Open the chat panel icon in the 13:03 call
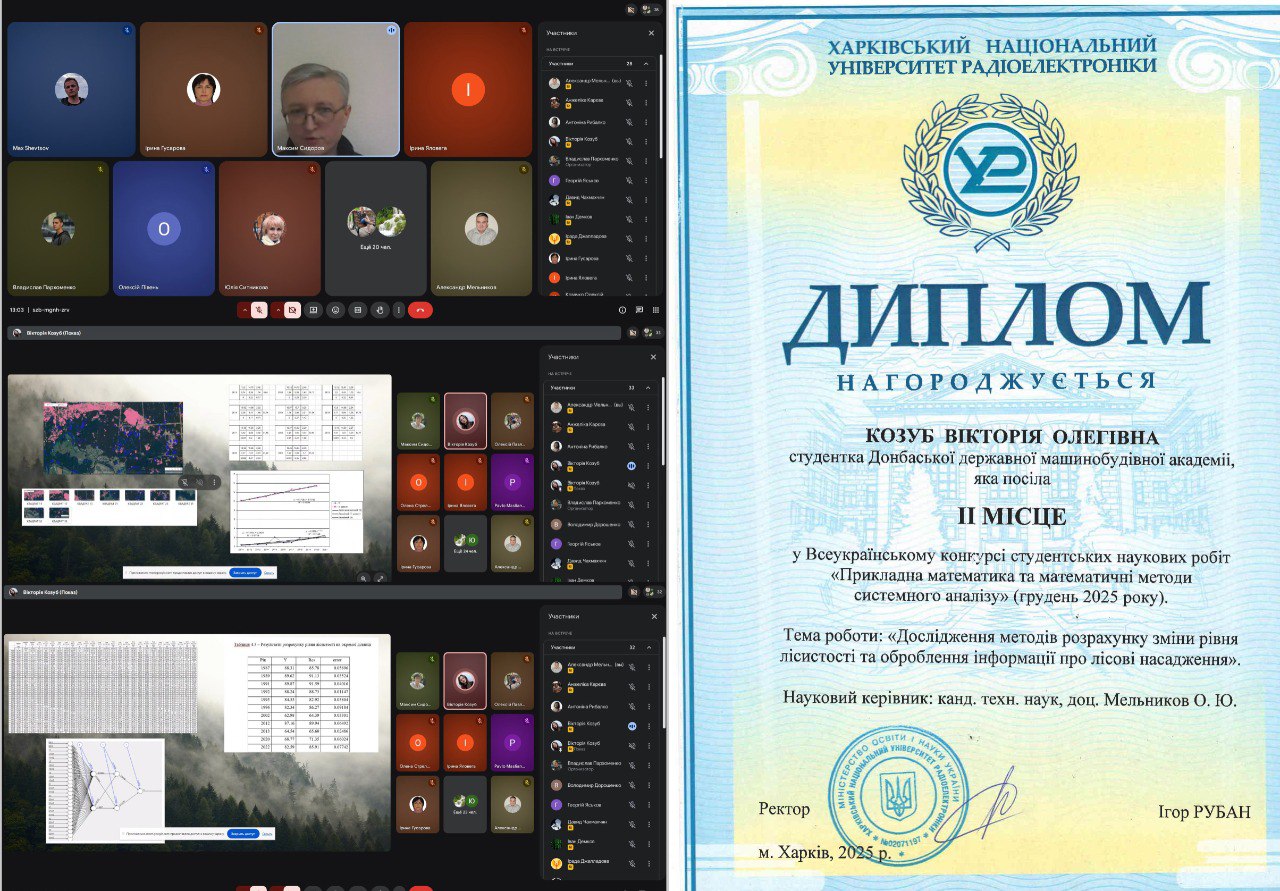1280x891 pixels. 639,310
